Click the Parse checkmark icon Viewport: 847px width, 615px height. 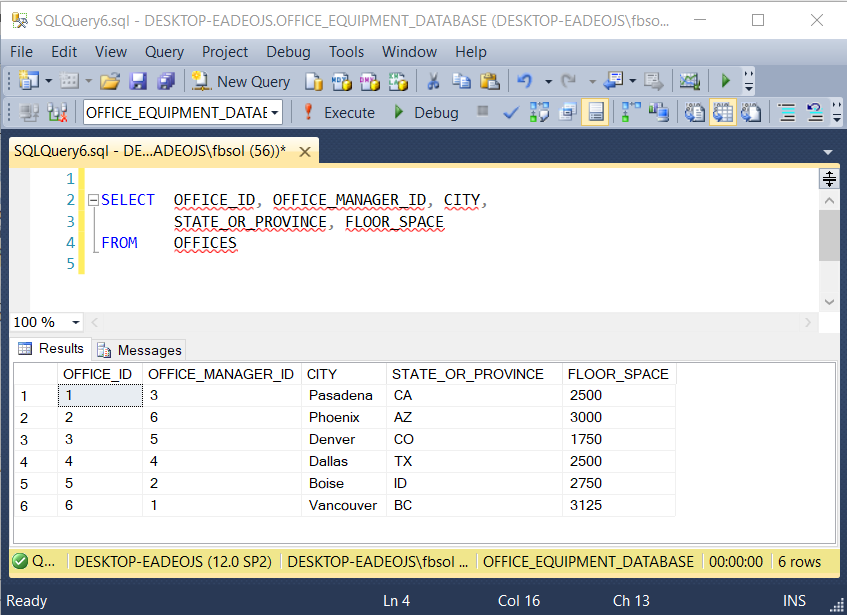pyautogui.click(x=510, y=113)
